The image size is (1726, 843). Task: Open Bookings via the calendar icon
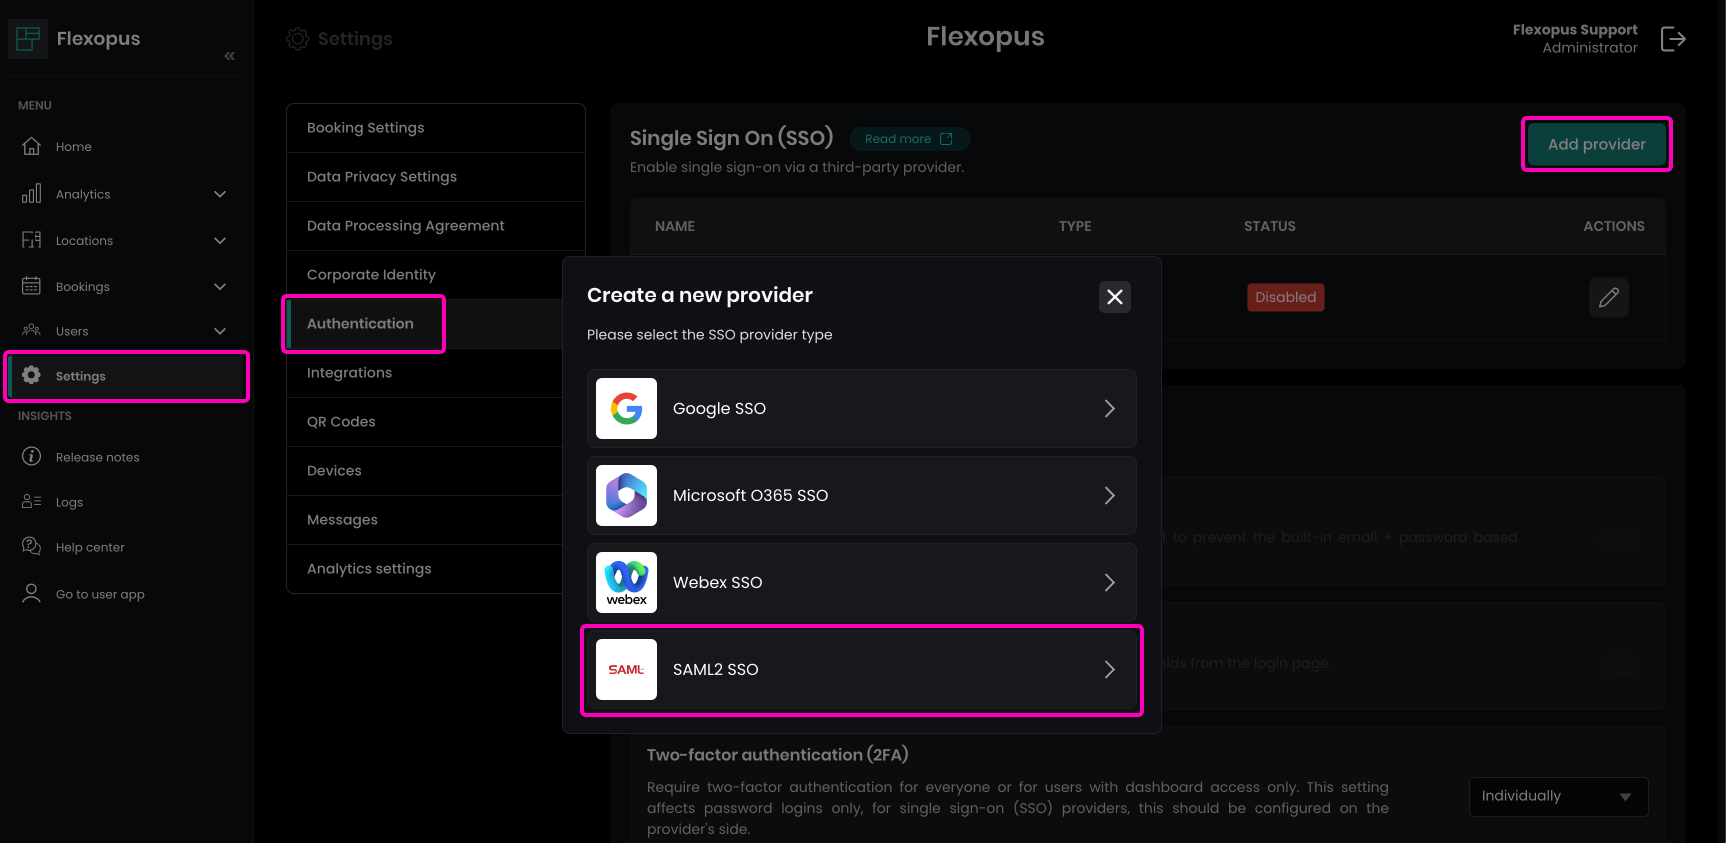click(x=31, y=286)
